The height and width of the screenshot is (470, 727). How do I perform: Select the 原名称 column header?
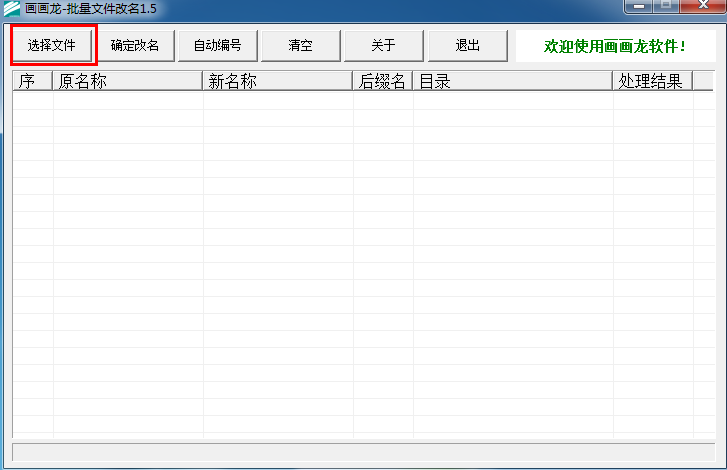click(x=128, y=81)
